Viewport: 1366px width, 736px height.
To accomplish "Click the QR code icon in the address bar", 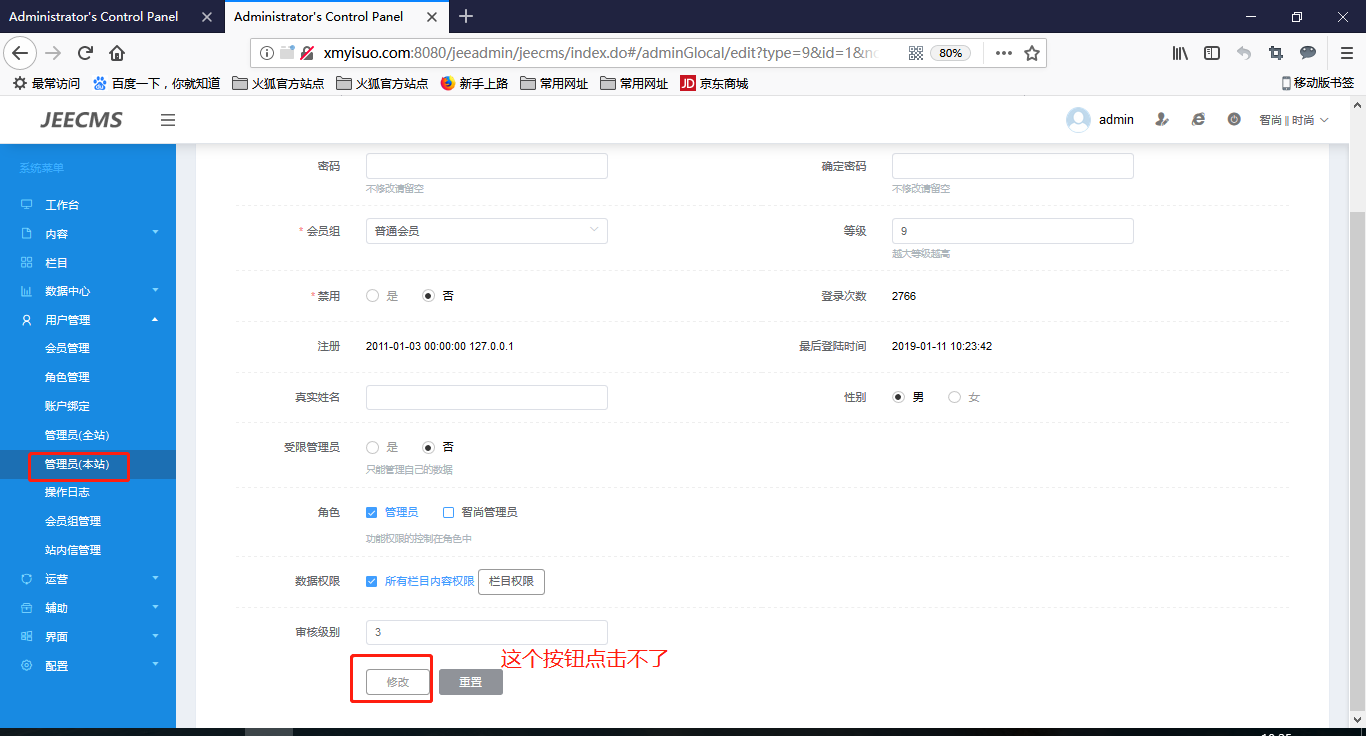I will point(916,53).
